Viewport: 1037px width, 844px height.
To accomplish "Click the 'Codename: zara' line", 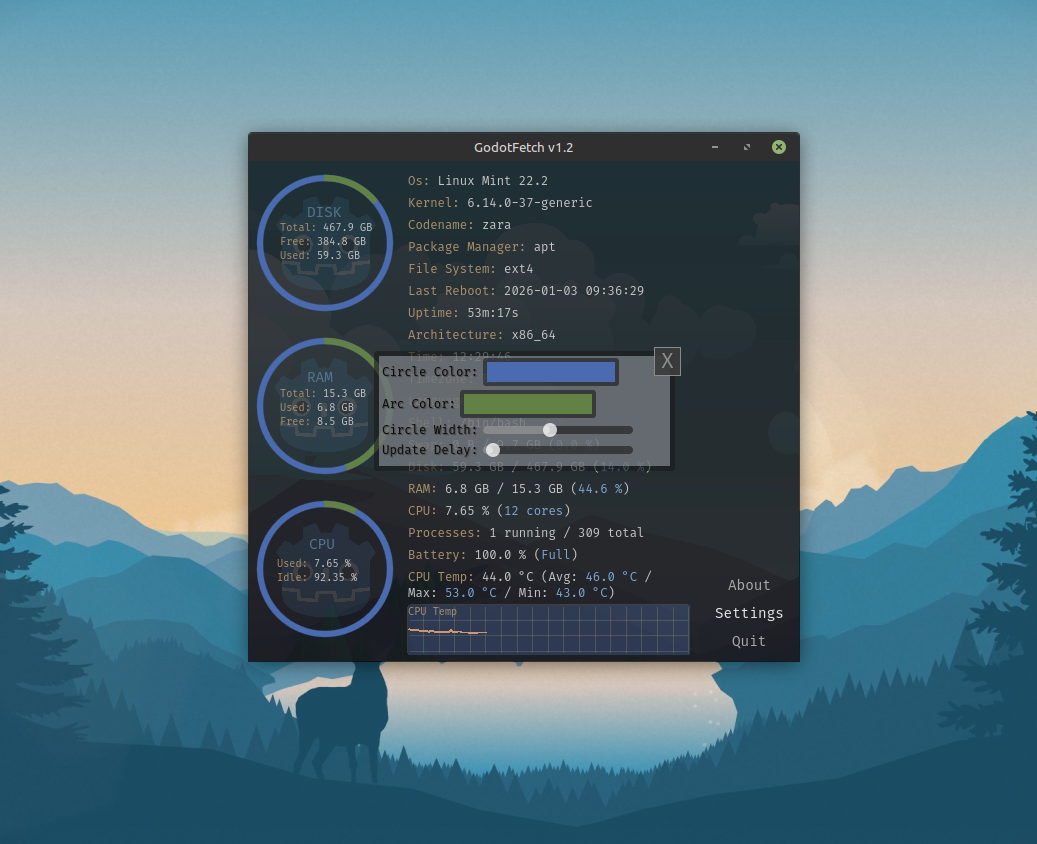I will pyautogui.click(x=459, y=225).
